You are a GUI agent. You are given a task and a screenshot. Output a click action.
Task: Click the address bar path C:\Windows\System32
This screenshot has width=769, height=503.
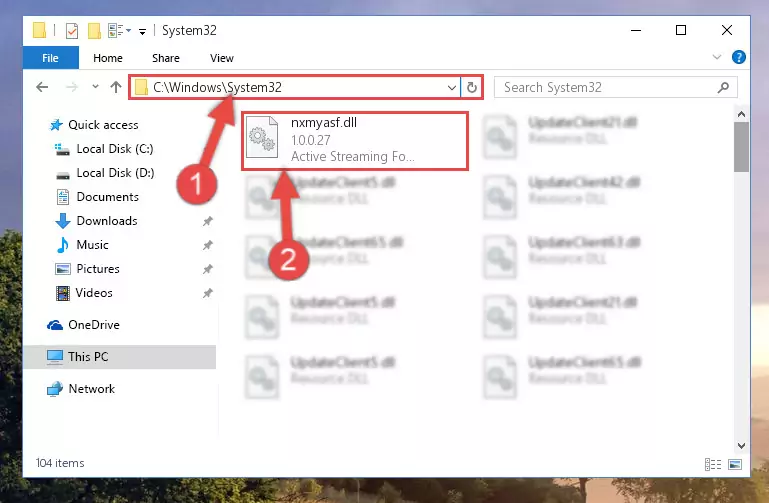click(217, 87)
